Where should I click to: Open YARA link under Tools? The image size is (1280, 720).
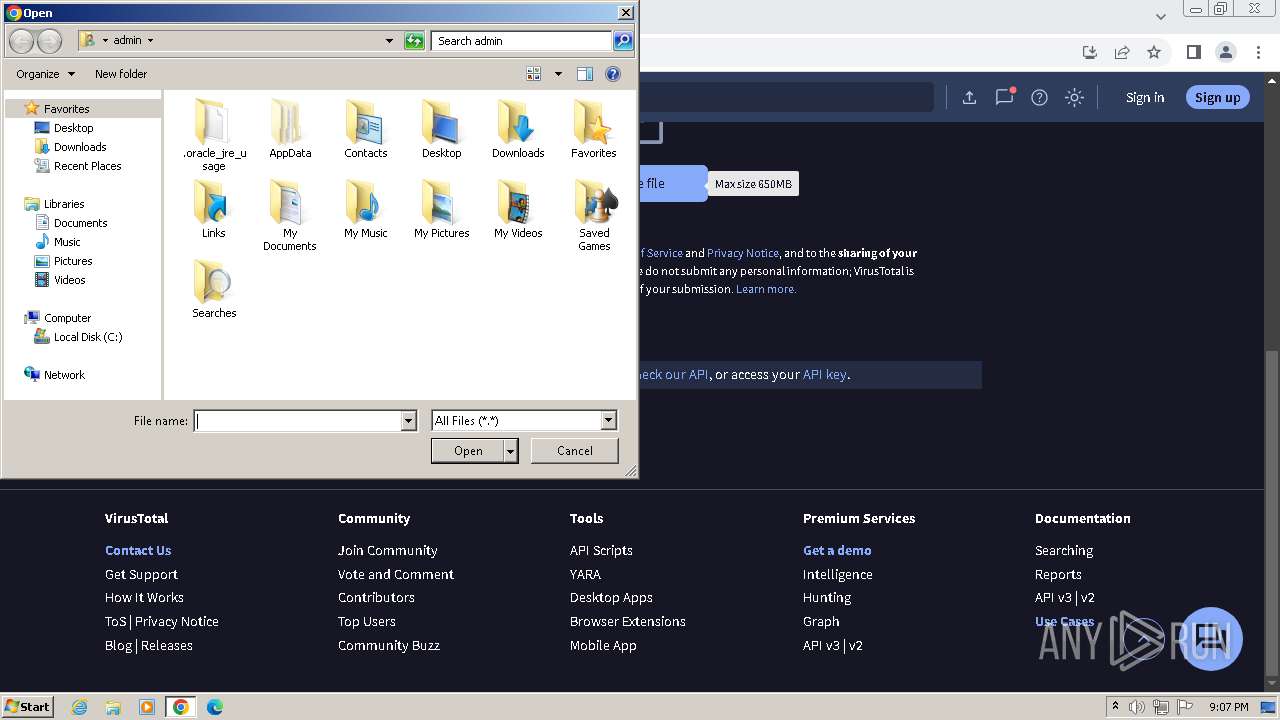(585, 574)
